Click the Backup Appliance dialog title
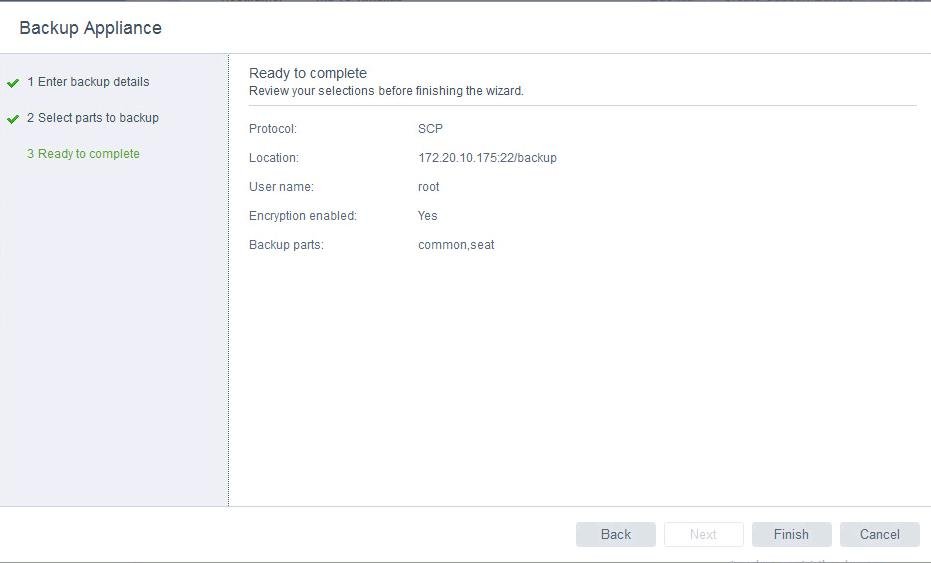The image size is (931, 563). click(x=90, y=28)
